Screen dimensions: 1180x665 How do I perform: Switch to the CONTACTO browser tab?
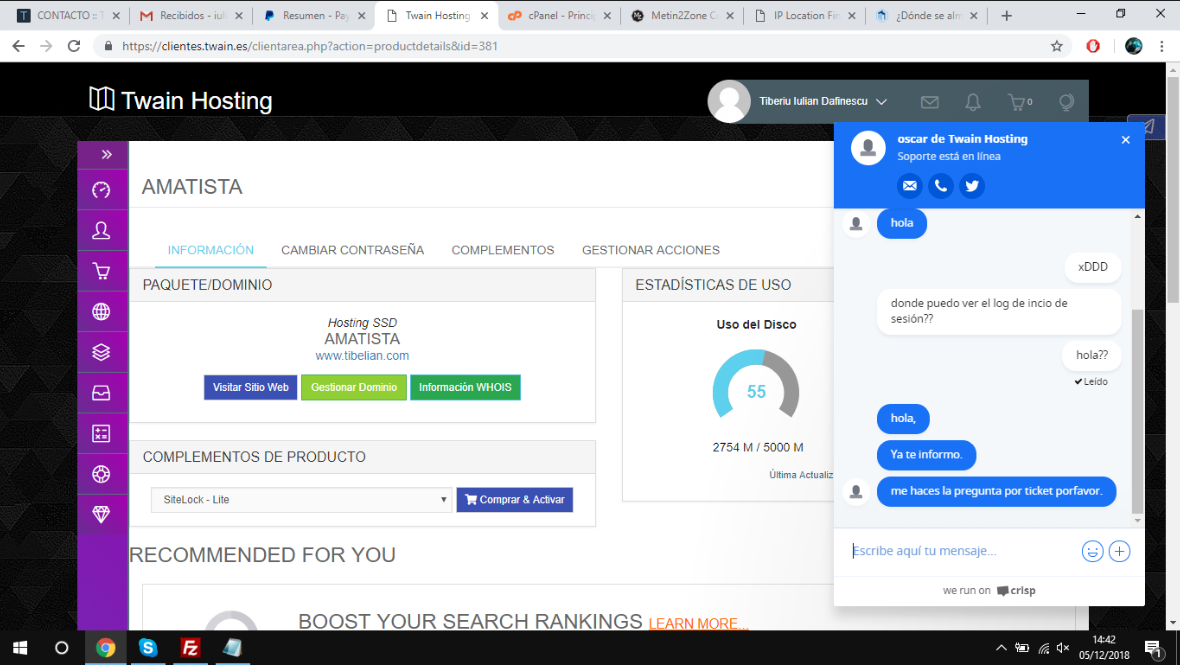pos(68,15)
